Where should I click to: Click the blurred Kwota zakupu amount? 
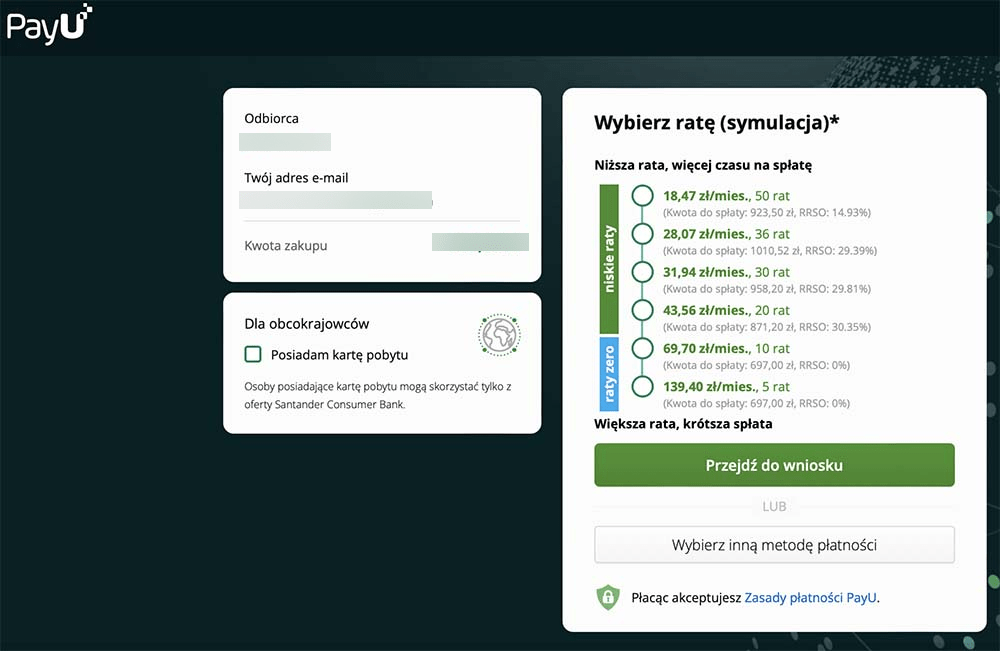point(480,242)
